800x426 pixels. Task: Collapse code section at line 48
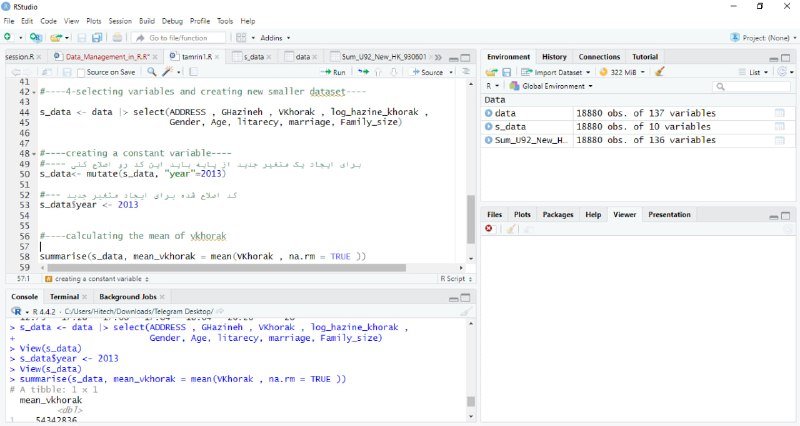(x=34, y=154)
